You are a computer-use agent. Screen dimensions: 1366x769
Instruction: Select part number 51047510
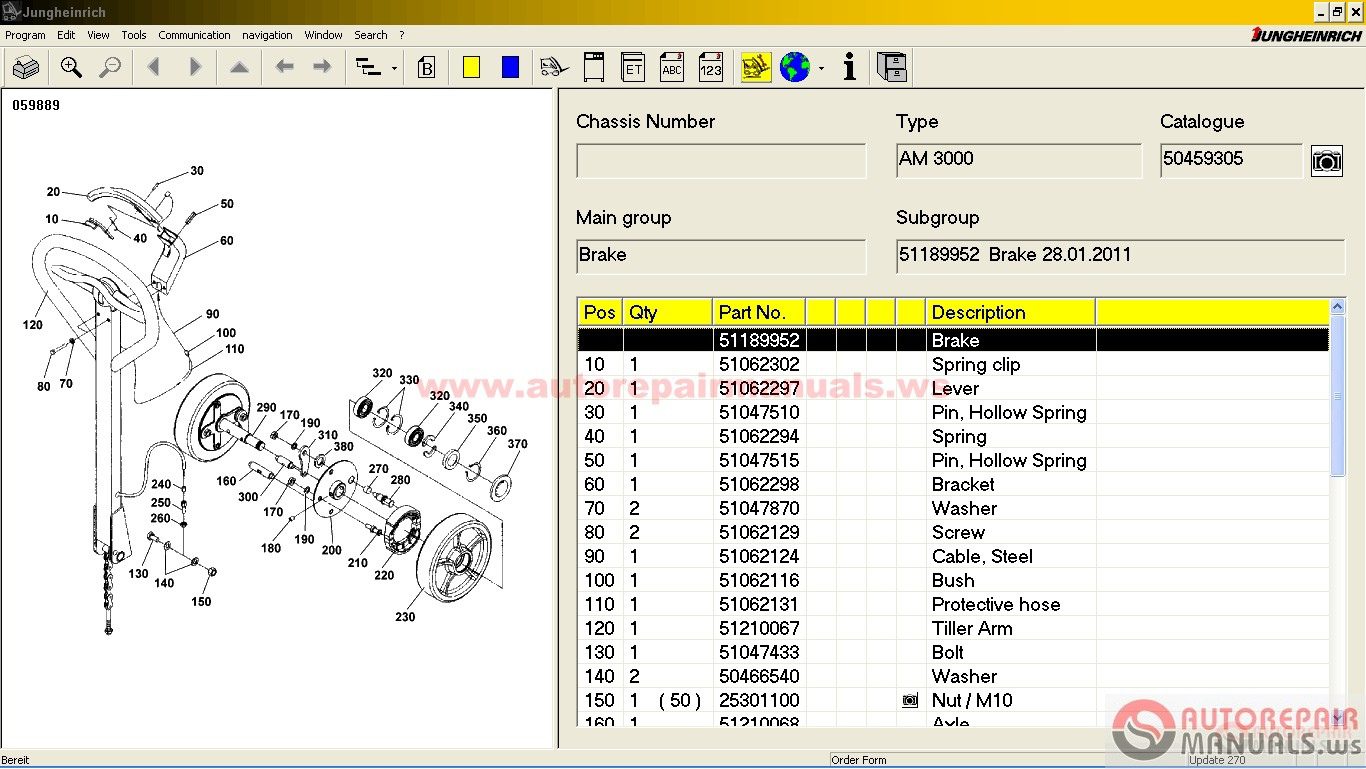(x=759, y=412)
